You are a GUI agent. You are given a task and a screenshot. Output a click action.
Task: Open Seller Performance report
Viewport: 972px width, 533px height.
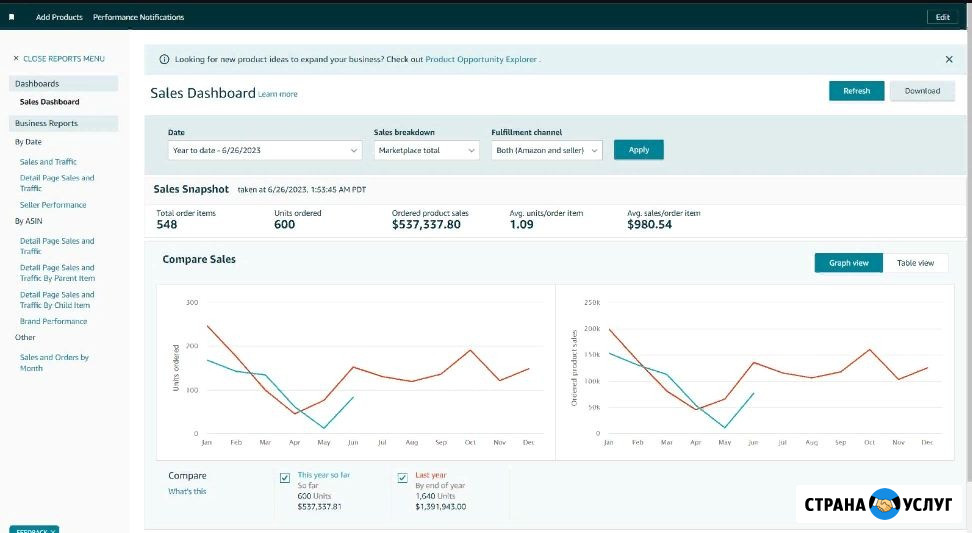(53, 205)
